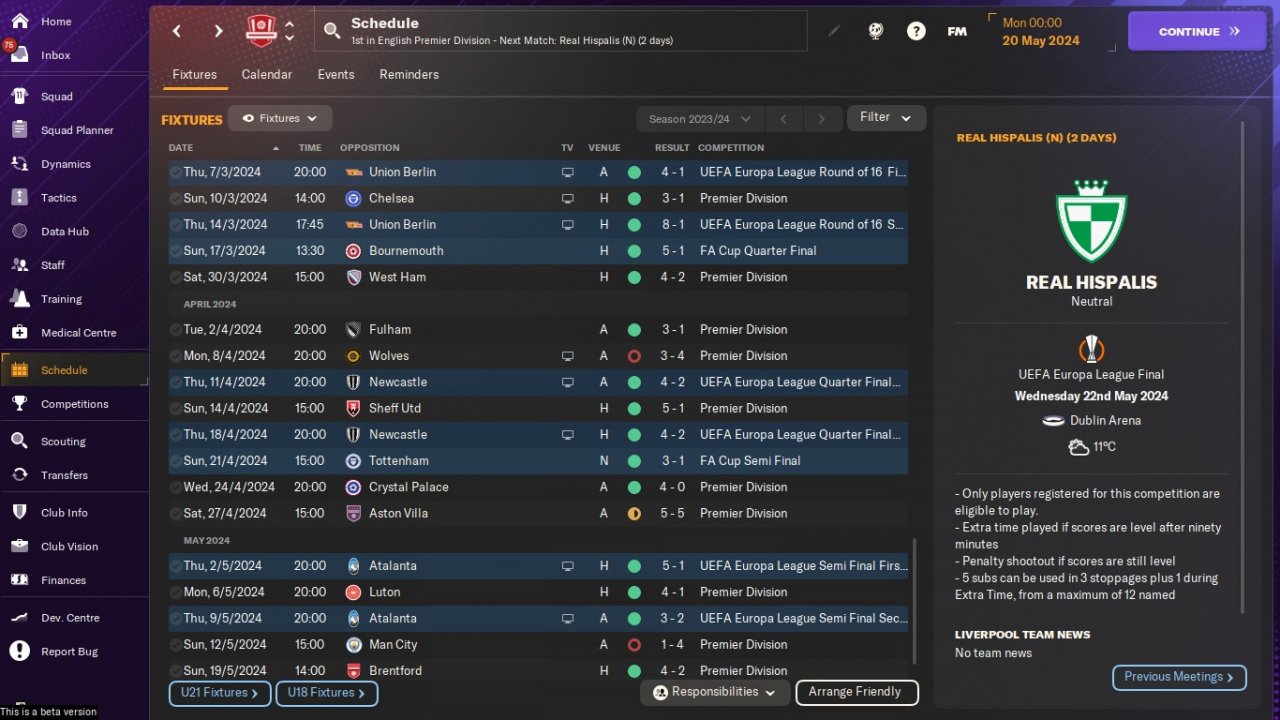Open the help question mark icon
This screenshot has height=720, width=1280.
(x=916, y=31)
